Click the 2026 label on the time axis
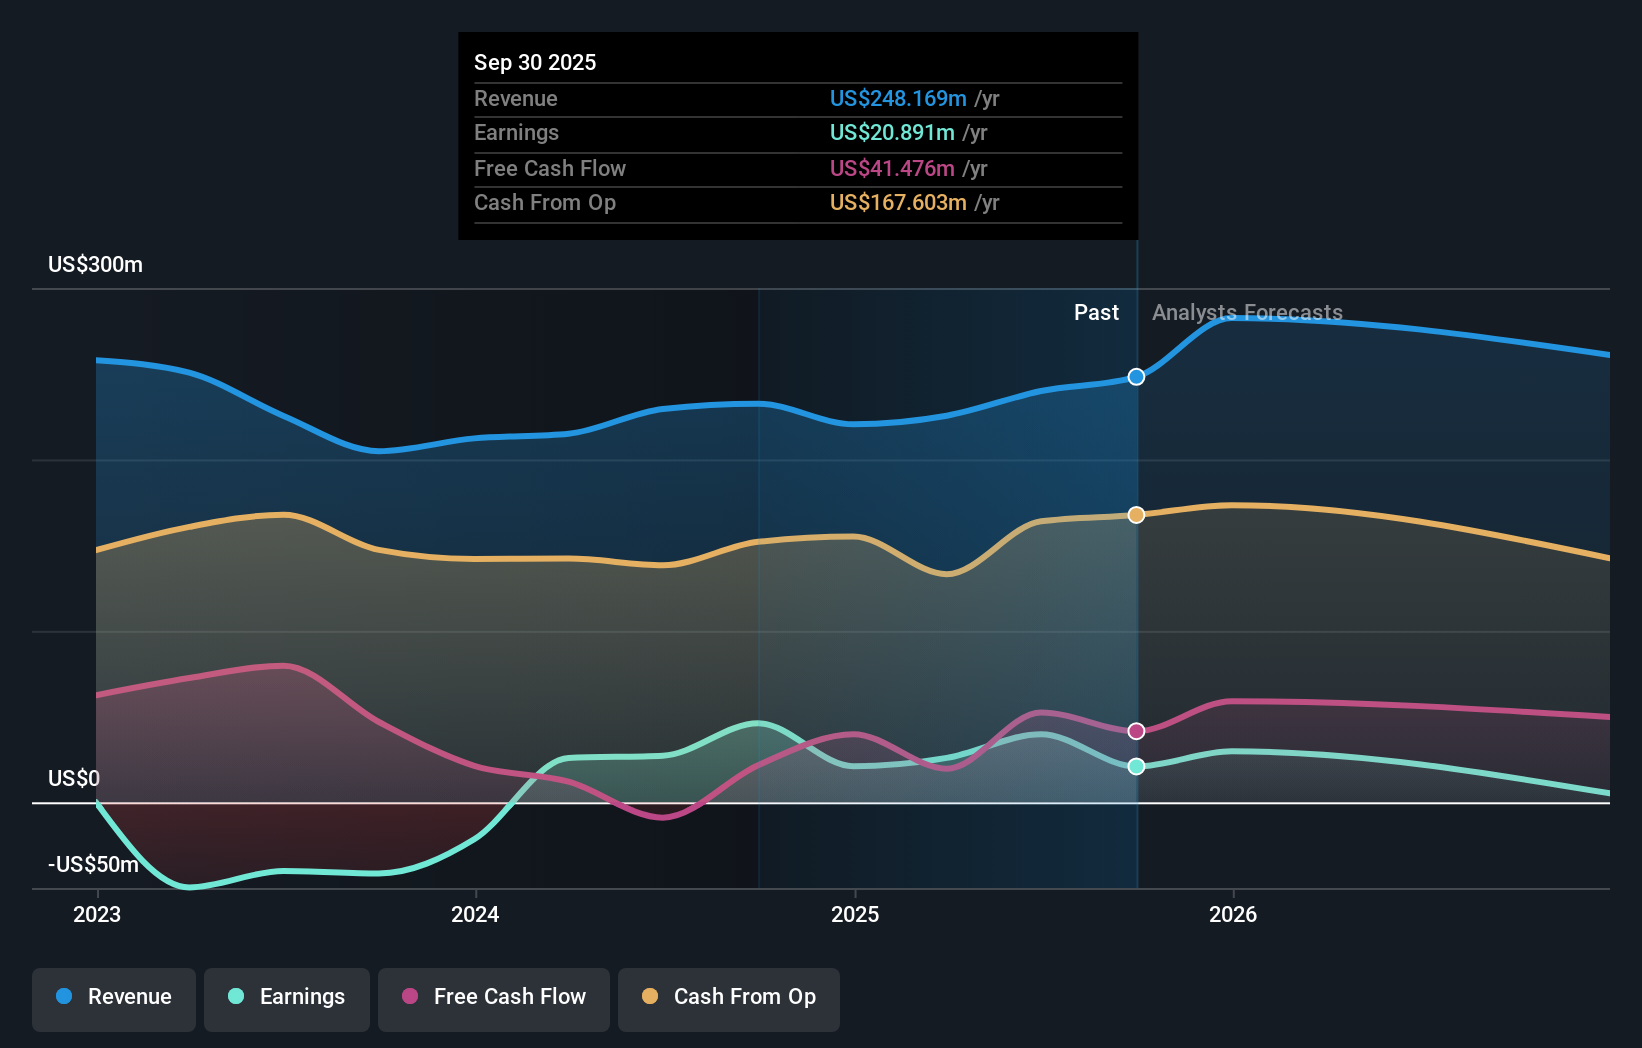The image size is (1642, 1048). tap(1234, 914)
